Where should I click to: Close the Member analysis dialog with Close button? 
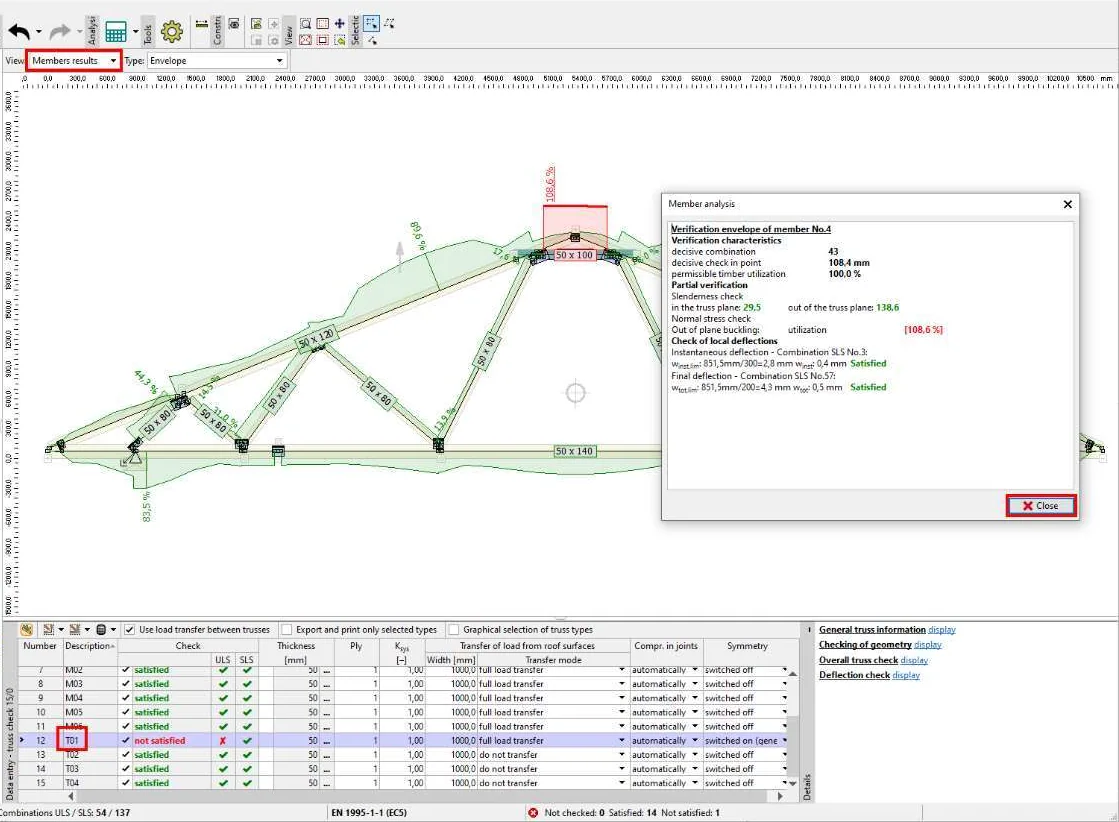1040,505
